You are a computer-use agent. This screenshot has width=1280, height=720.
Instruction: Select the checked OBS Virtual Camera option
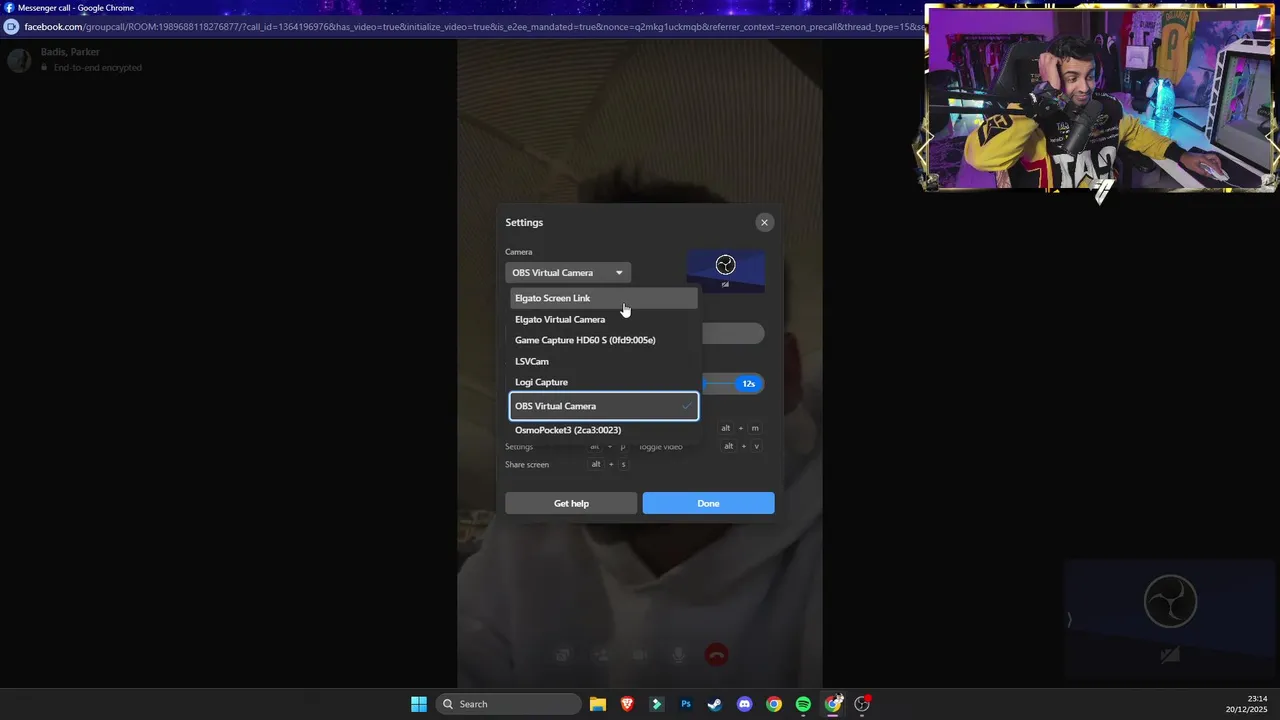click(603, 406)
